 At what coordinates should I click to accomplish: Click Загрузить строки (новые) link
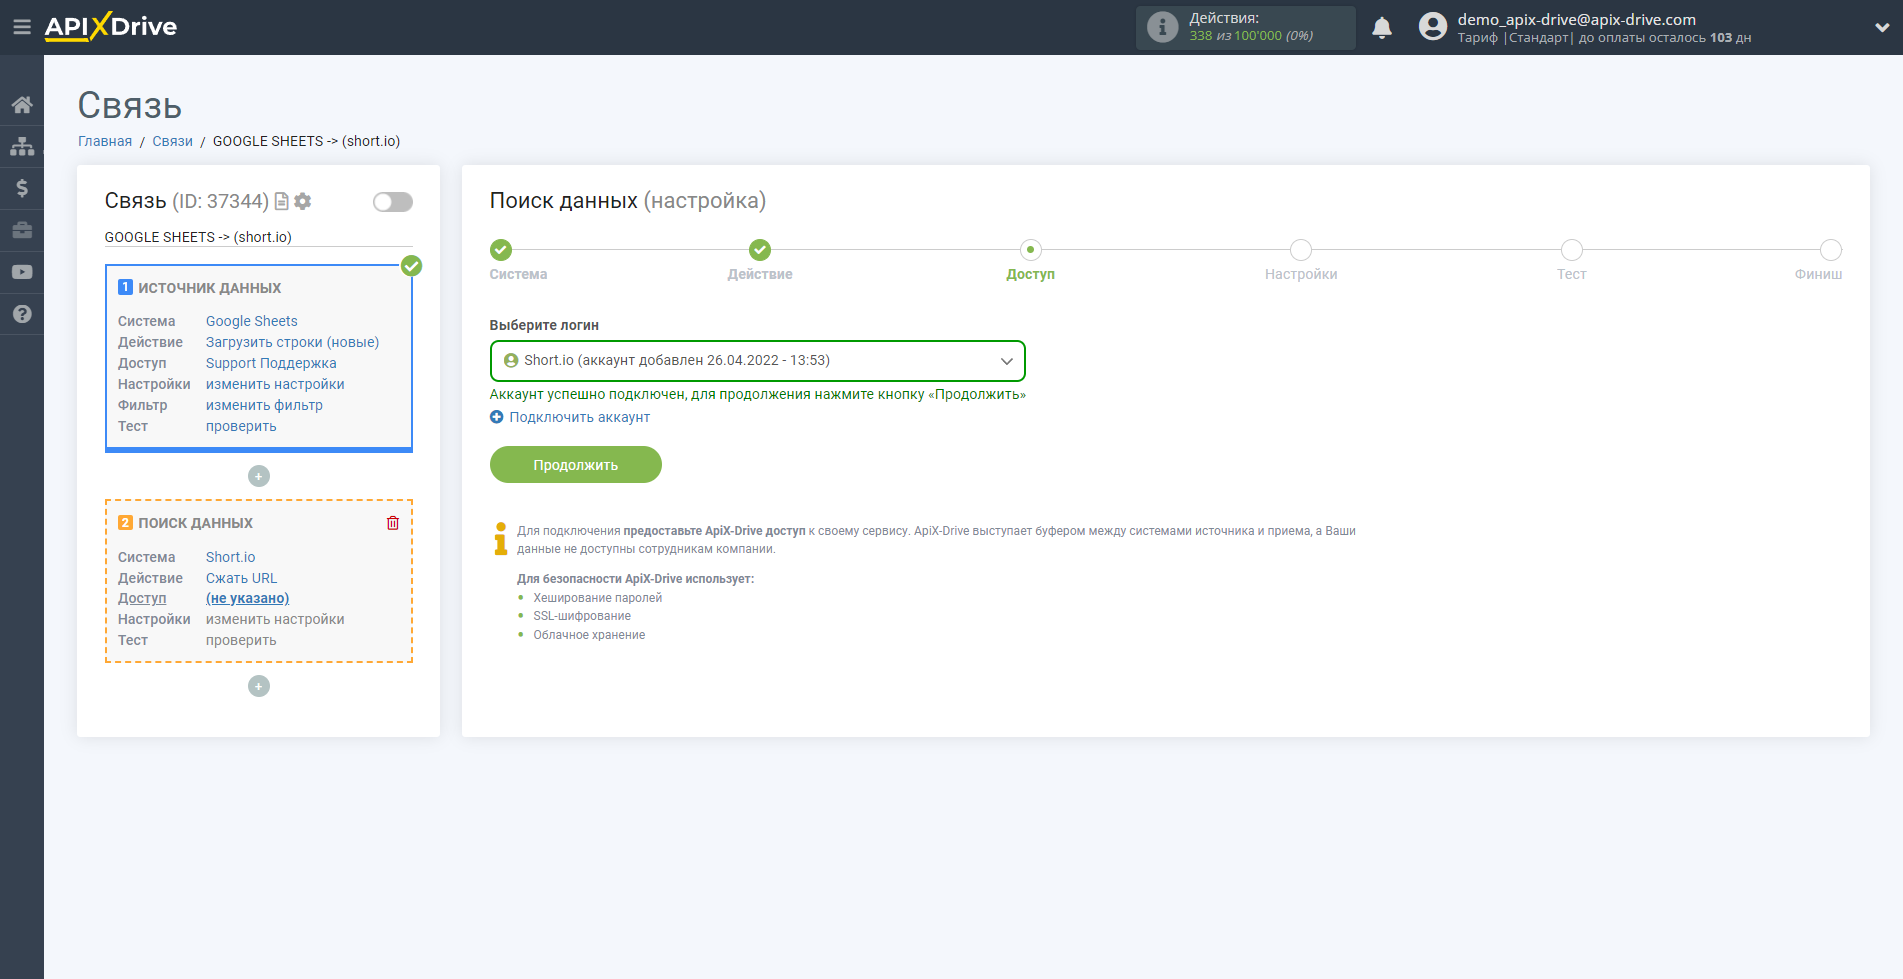tap(293, 342)
